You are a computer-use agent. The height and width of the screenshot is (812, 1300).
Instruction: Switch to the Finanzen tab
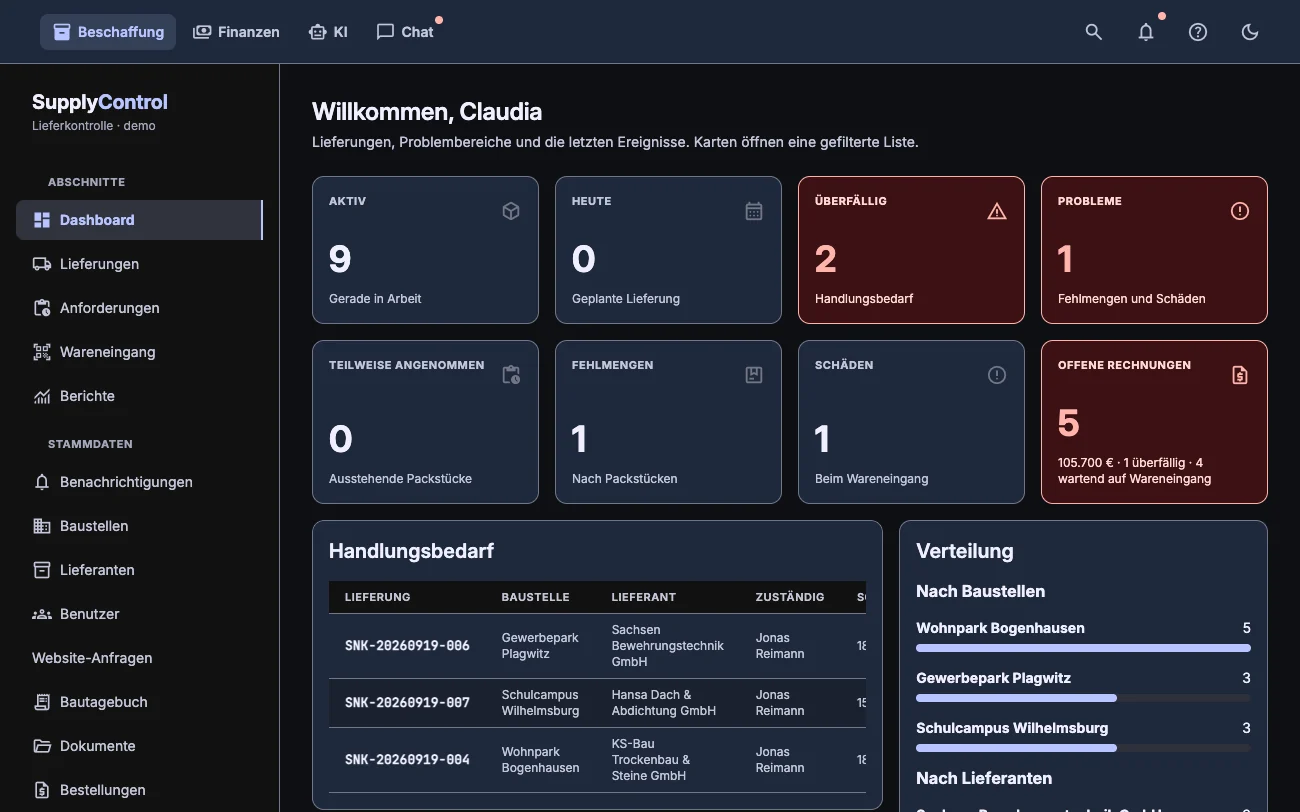[x=236, y=32]
